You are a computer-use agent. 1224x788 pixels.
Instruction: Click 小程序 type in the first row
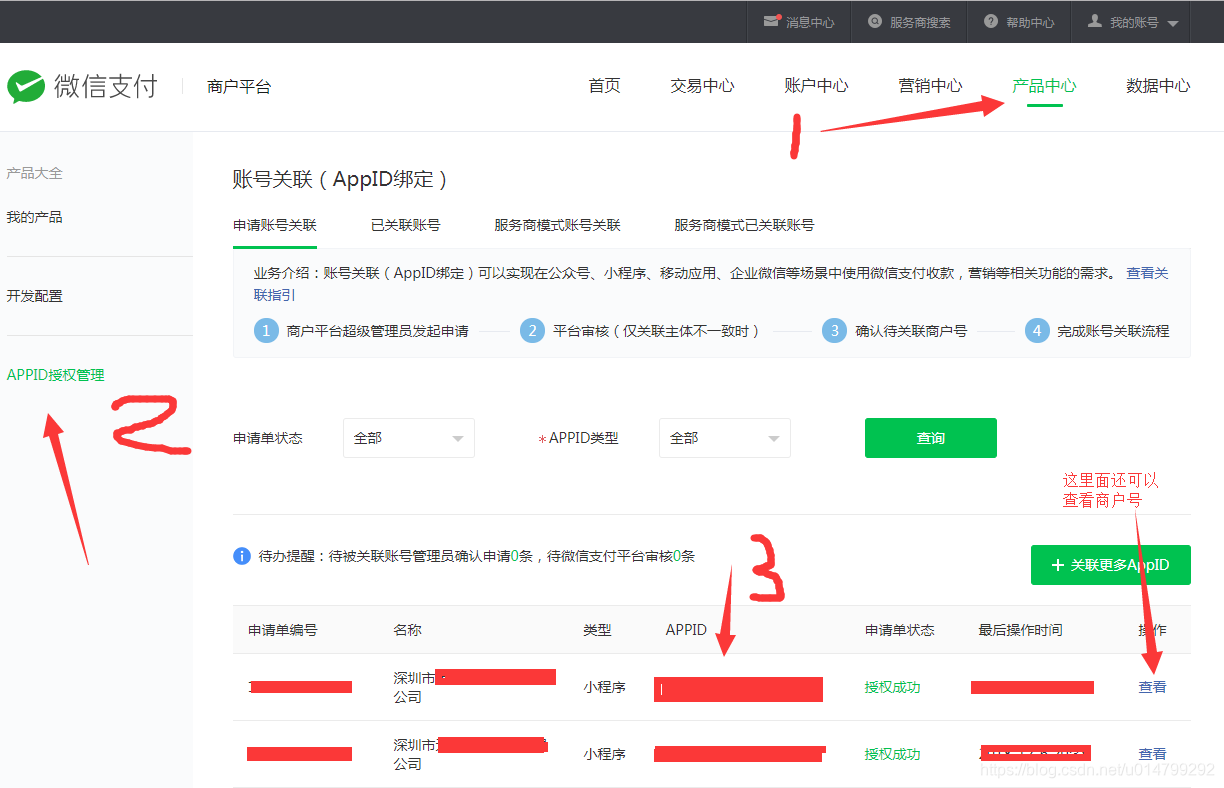click(x=605, y=687)
